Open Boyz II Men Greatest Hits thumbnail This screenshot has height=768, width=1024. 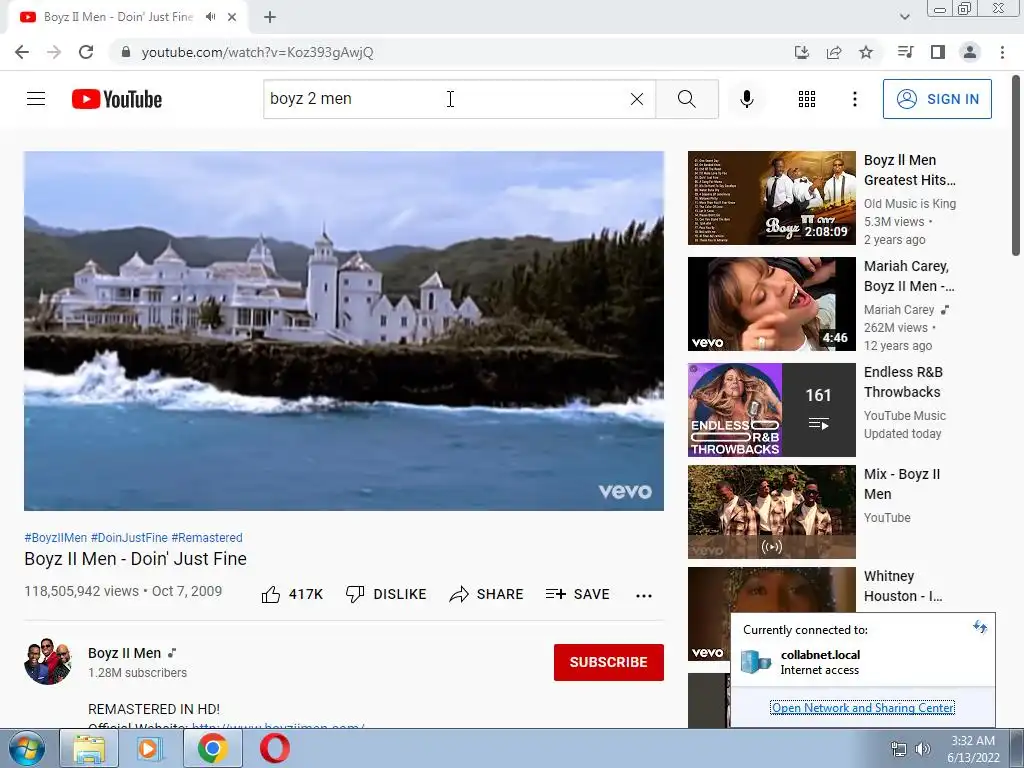(x=771, y=198)
